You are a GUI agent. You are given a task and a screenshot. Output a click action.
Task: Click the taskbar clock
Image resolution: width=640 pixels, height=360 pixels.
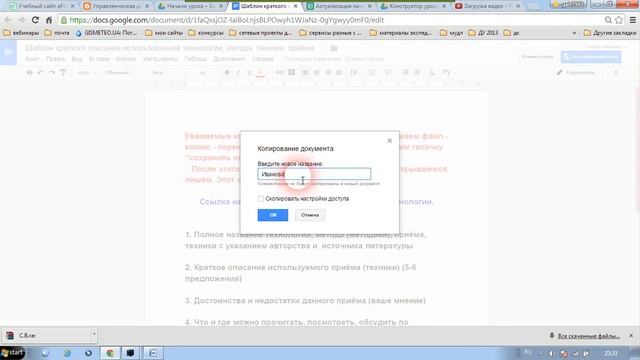611,353
